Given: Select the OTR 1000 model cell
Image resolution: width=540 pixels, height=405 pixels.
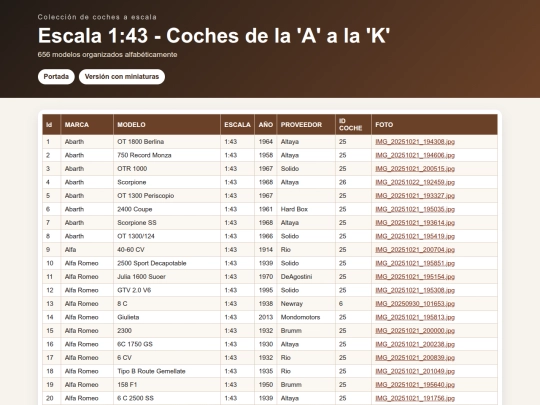Looking at the screenshot, I should [x=167, y=168].
